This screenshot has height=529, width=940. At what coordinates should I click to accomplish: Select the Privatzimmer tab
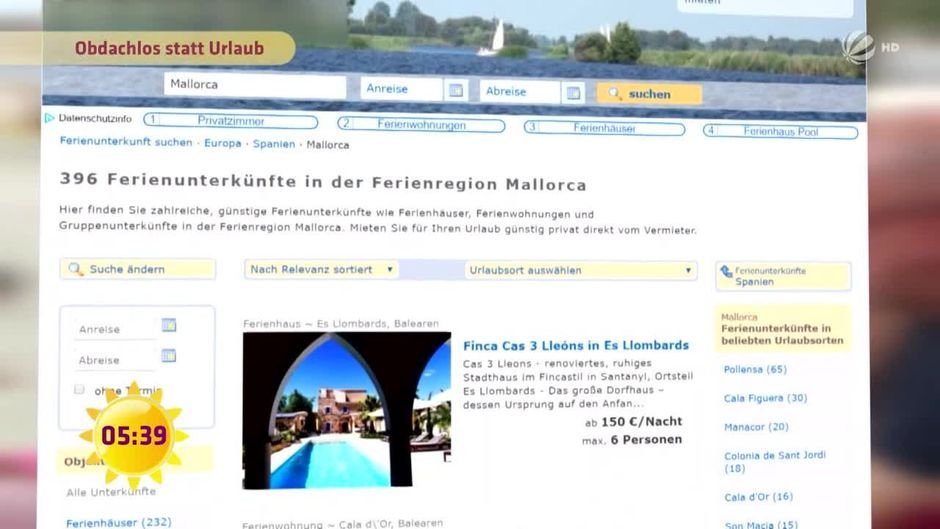point(231,122)
